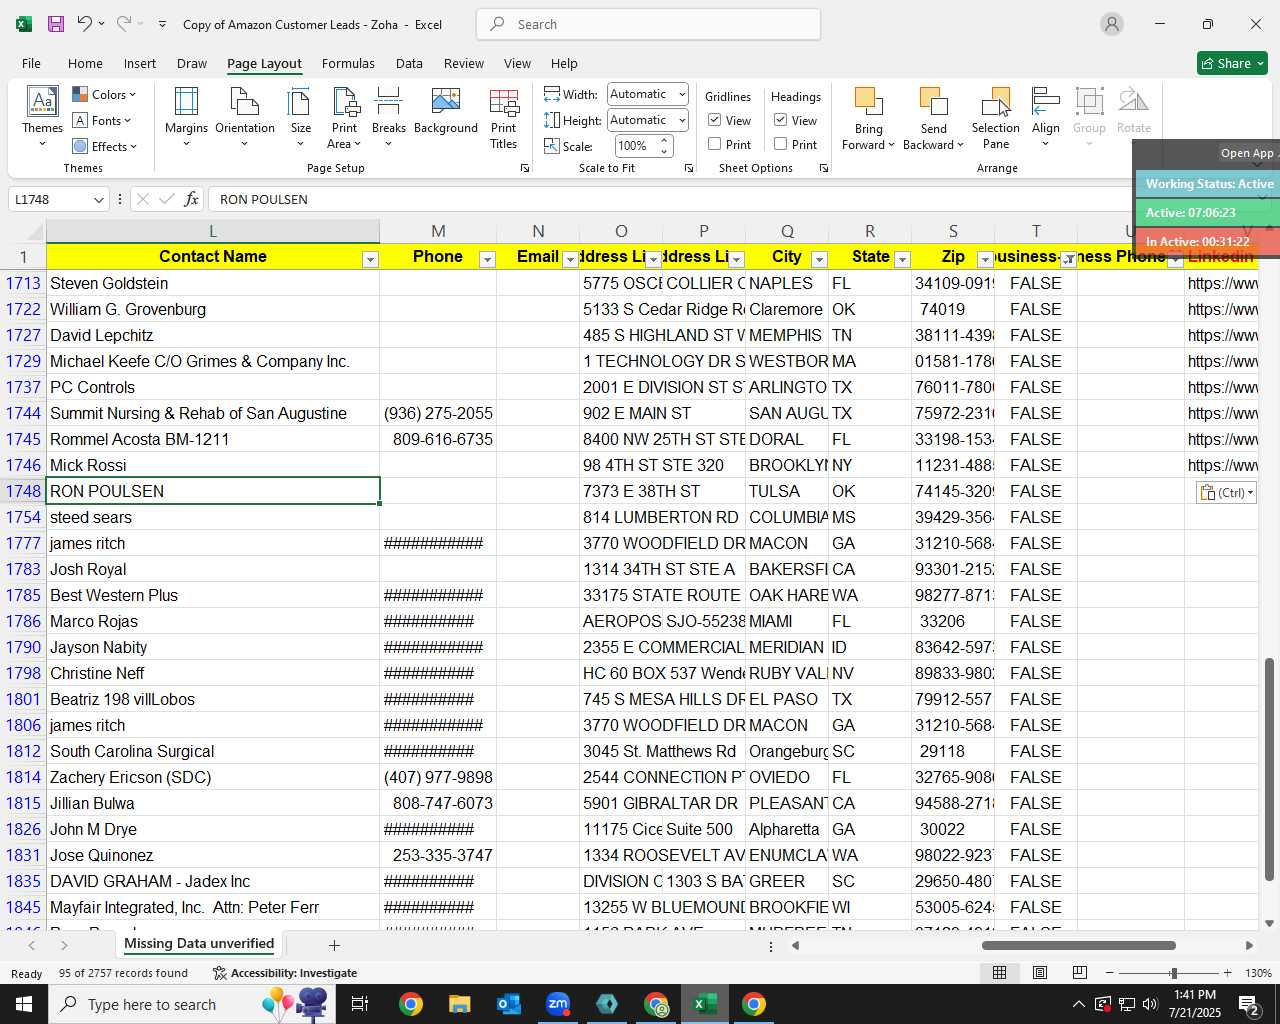Expand the Name Box dropdown
1280x1024 pixels.
click(98, 199)
